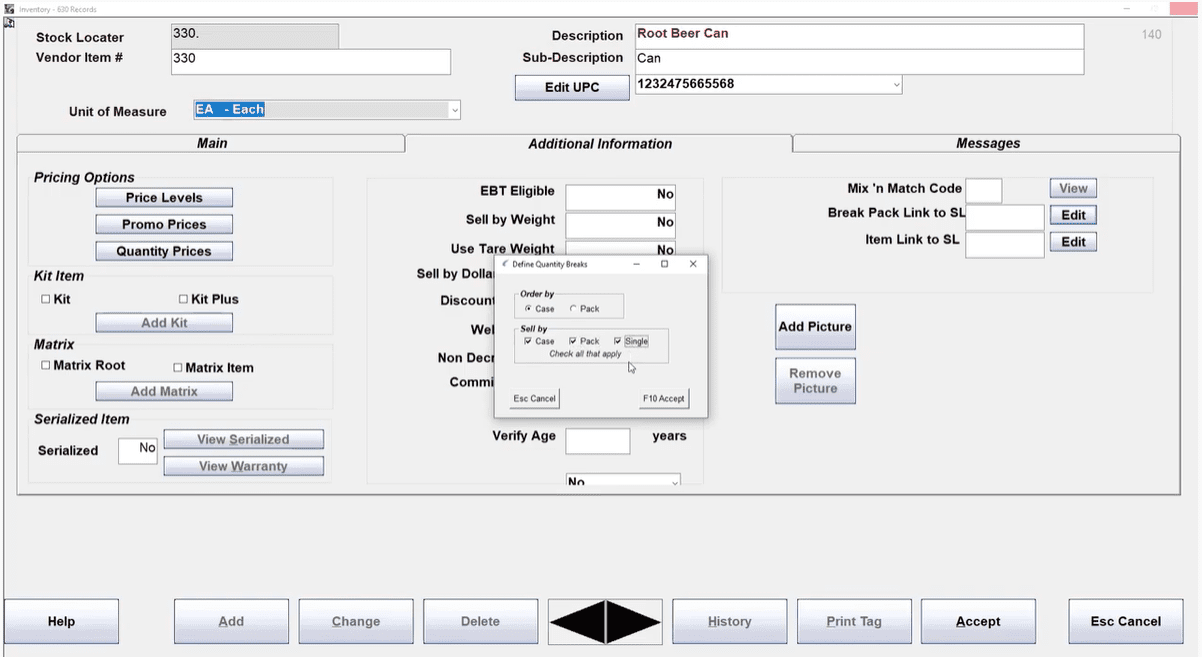
Task: Switch to the Main tab
Action: [211, 143]
